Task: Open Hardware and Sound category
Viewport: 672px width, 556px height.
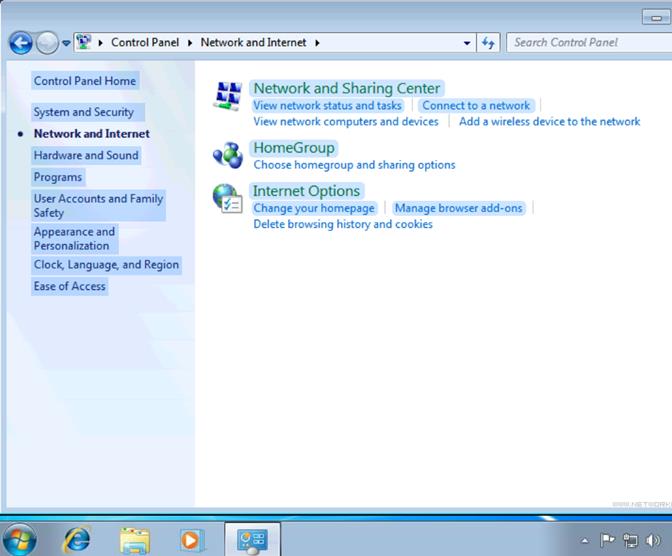Action: click(86, 155)
